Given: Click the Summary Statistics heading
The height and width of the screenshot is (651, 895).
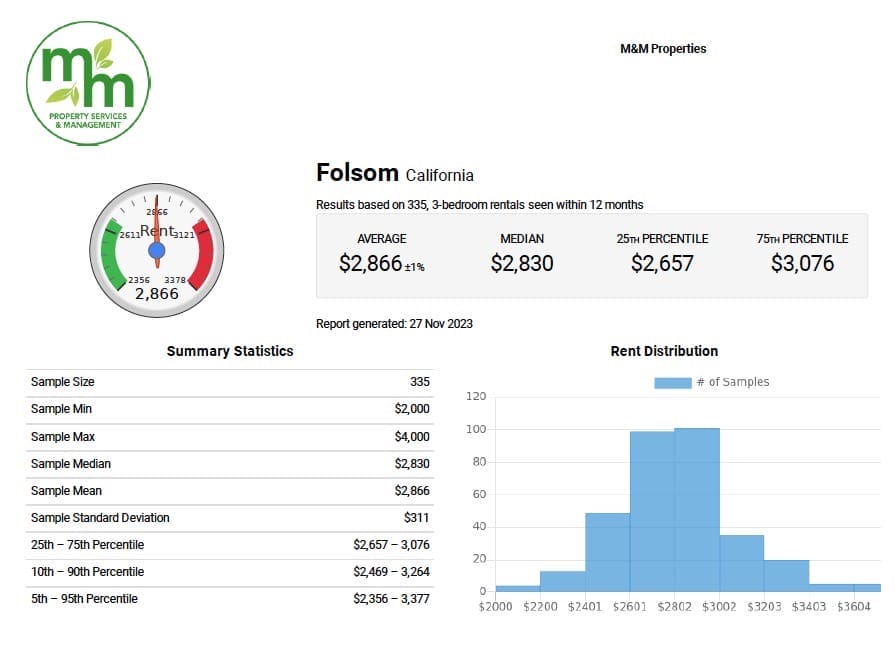Looking at the screenshot, I should [x=230, y=351].
